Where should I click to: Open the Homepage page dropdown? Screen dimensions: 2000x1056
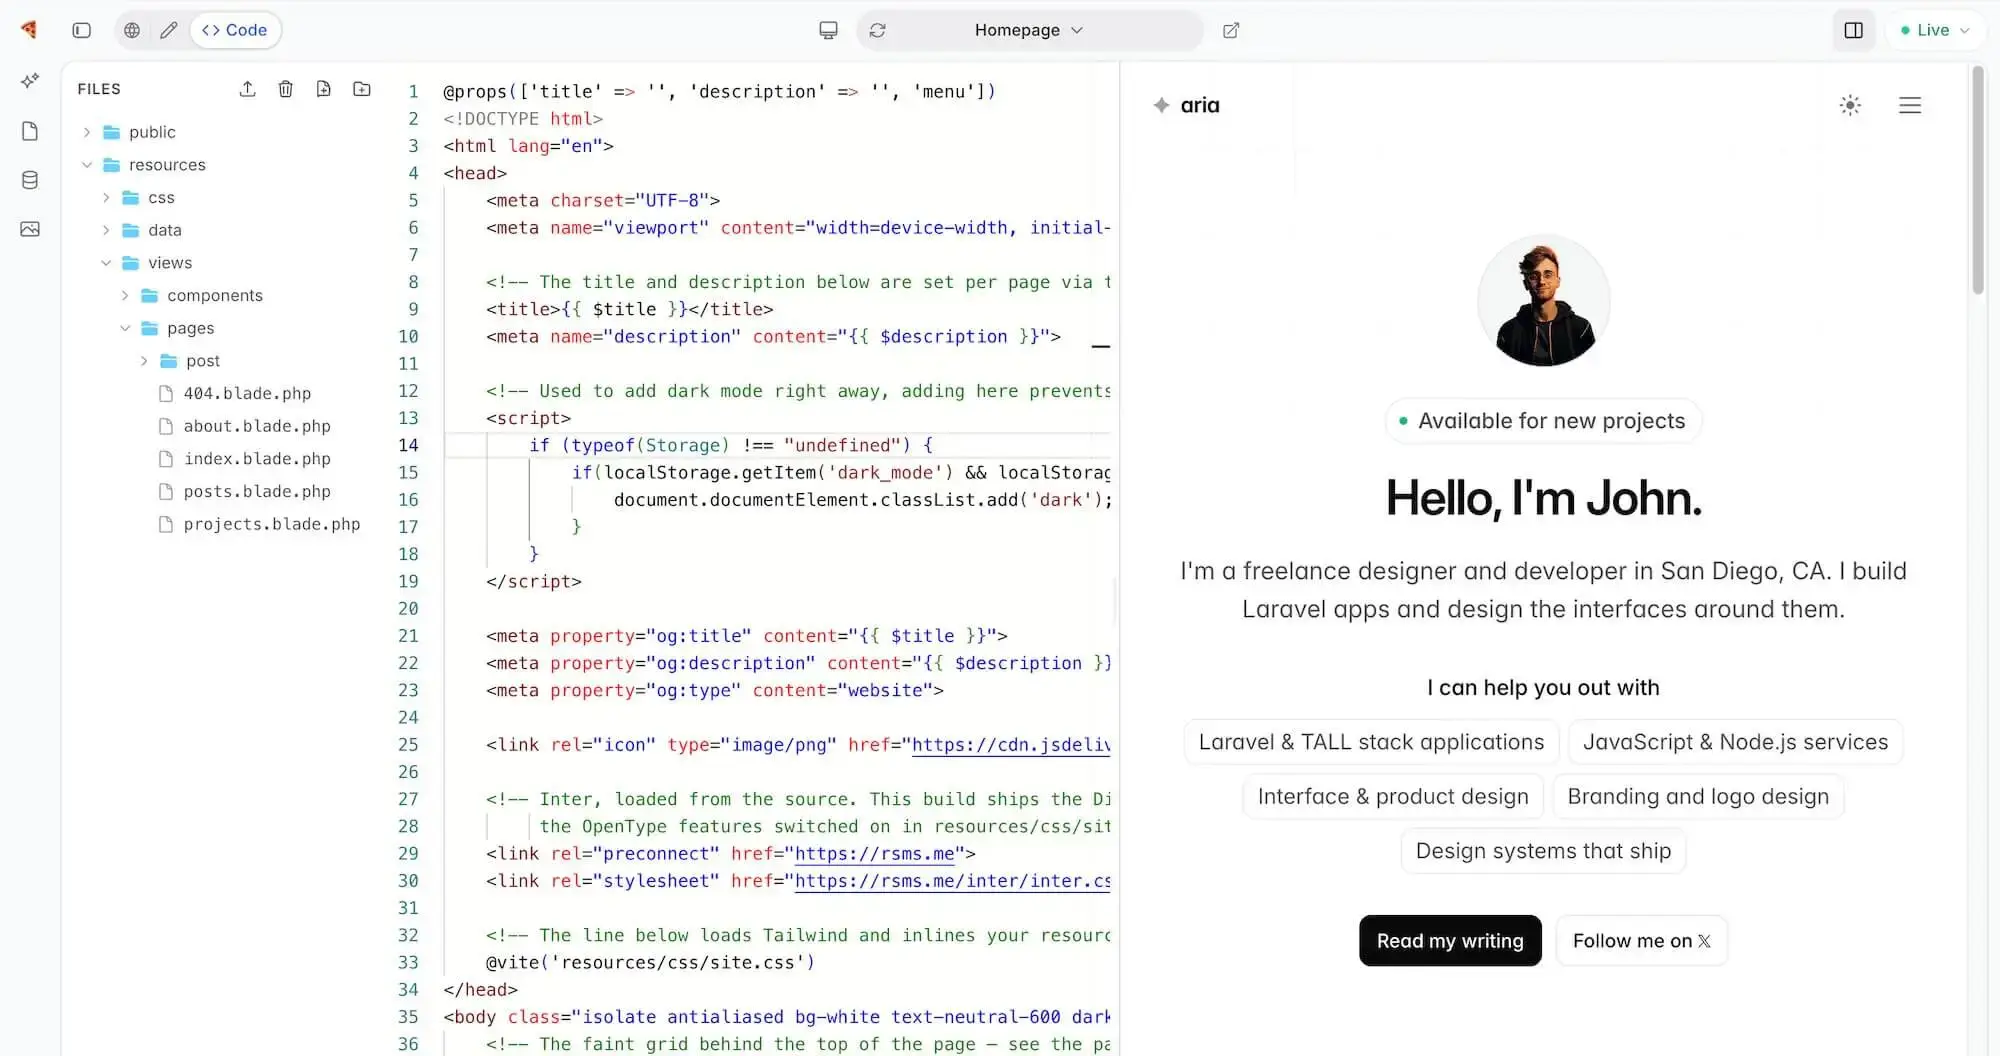click(x=1029, y=30)
